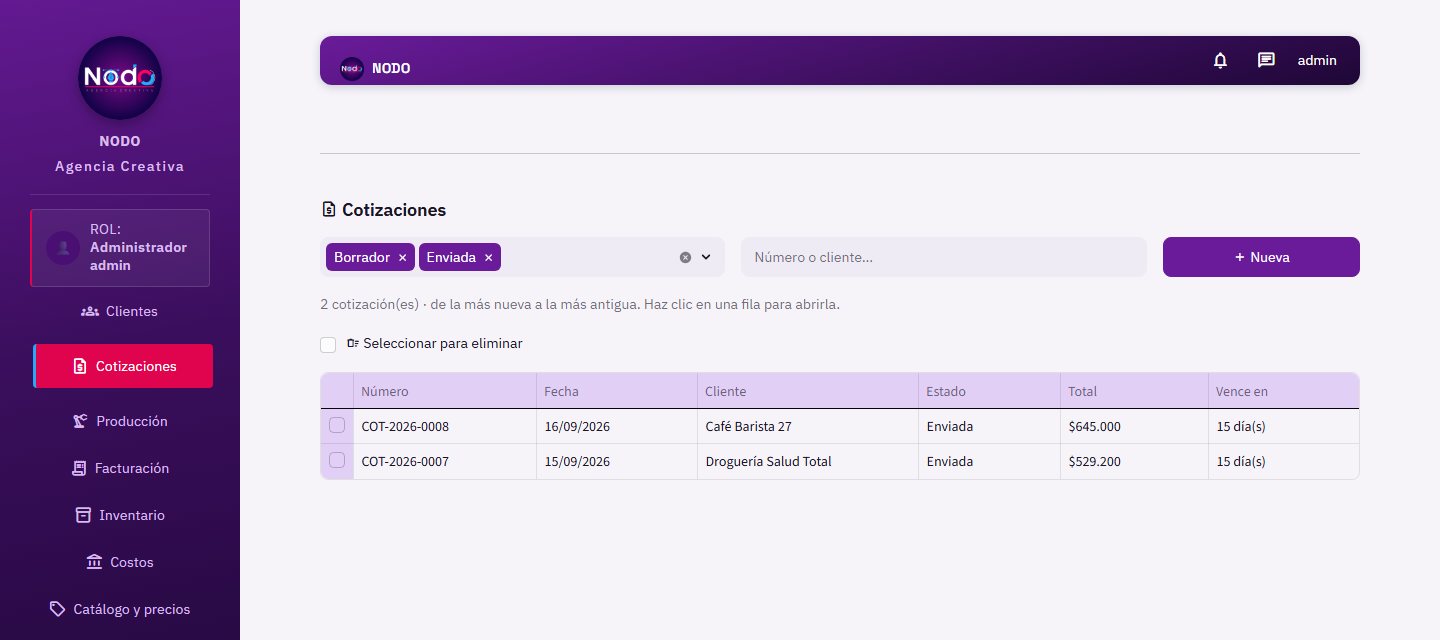This screenshot has width=1440, height=640.
Task: Sort by Fecha column header
Action: (617, 391)
